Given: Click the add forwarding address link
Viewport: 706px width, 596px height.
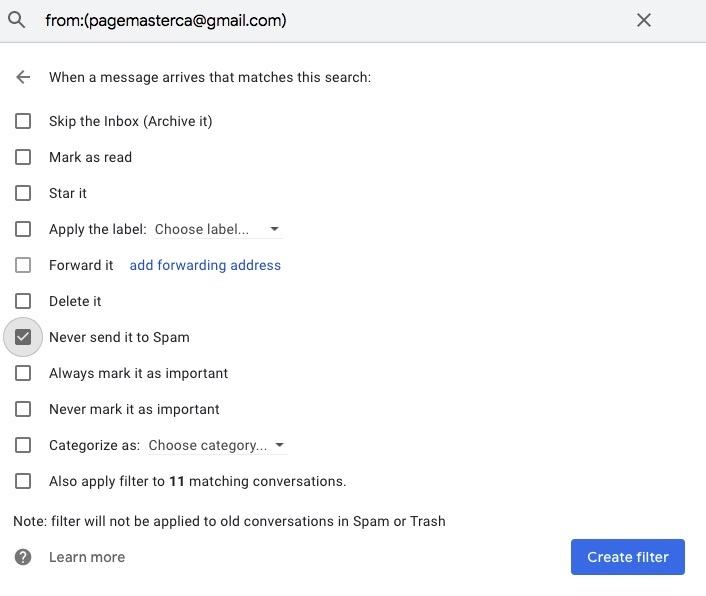Looking at the screenshot, I should 205,265.
